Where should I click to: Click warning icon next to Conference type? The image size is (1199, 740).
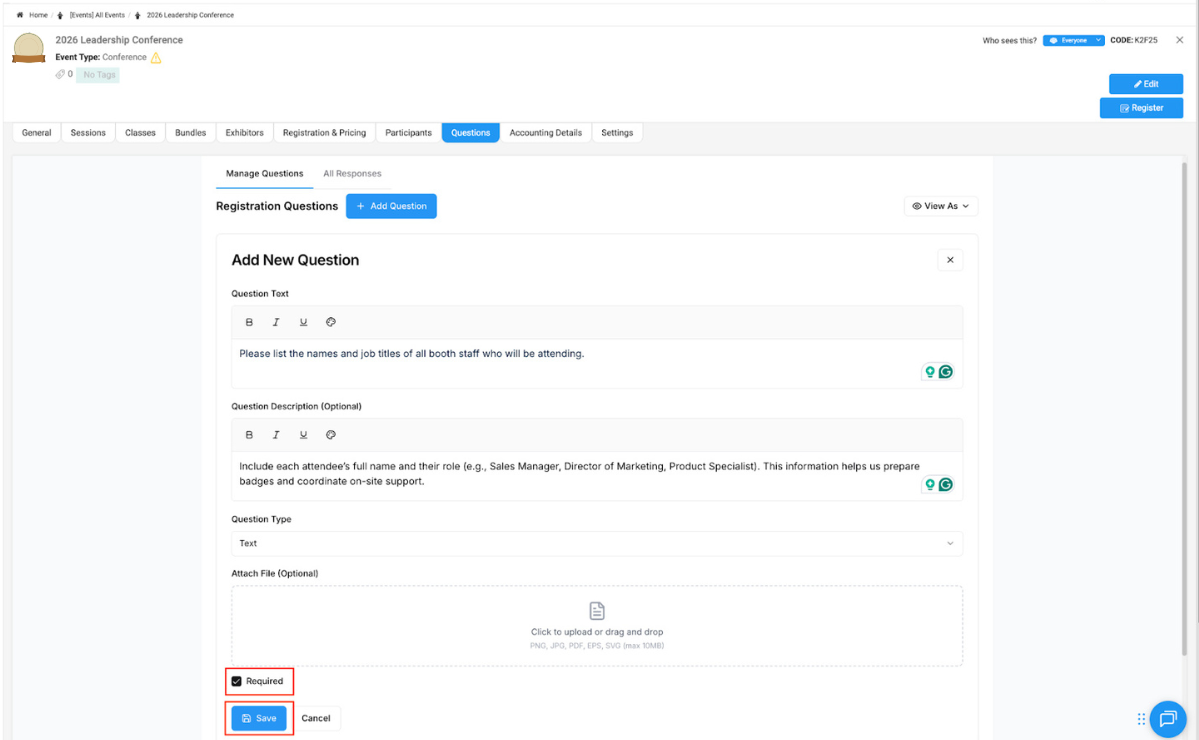pyautogui.click(x=156, y=58)
